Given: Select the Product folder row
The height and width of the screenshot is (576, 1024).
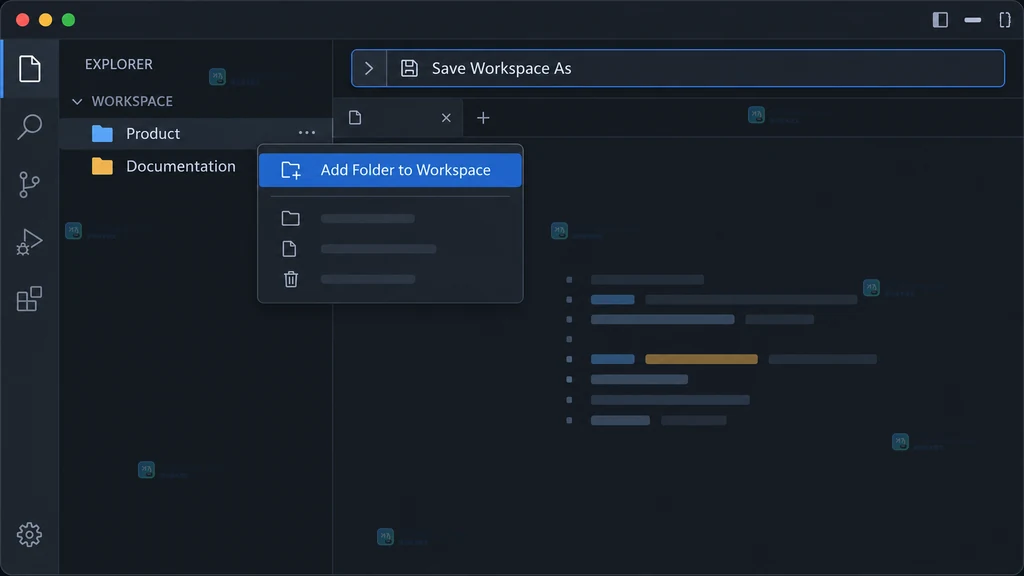Looking at the screenshot, I should 196,134.
